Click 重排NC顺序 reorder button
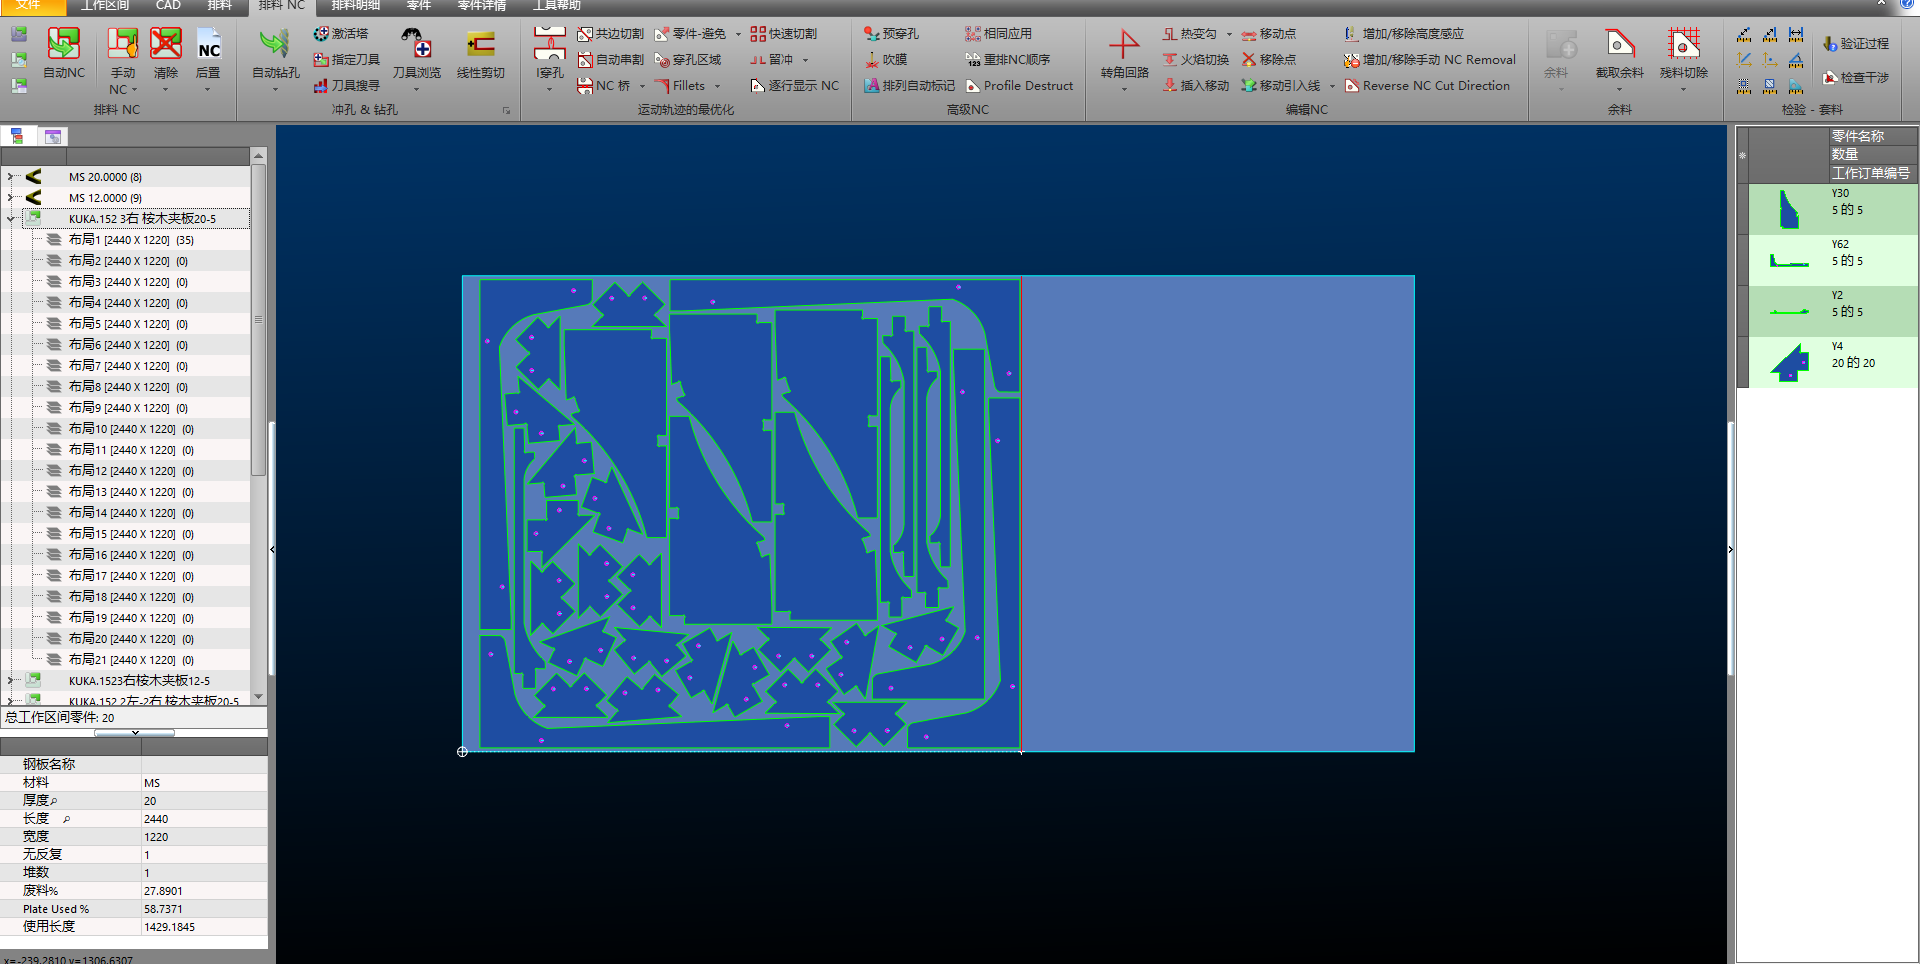The height and width of the screenshot is (964, 1920). (x=1008, y=60)
